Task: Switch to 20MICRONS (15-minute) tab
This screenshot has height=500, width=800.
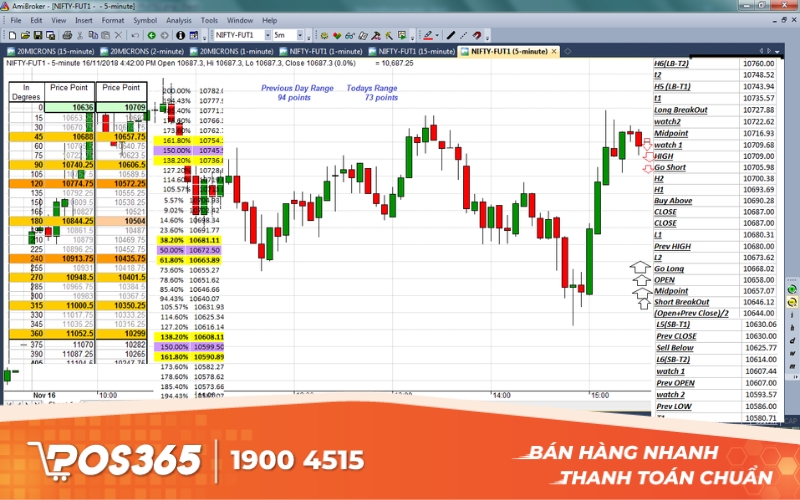Action: click(51, 51)
